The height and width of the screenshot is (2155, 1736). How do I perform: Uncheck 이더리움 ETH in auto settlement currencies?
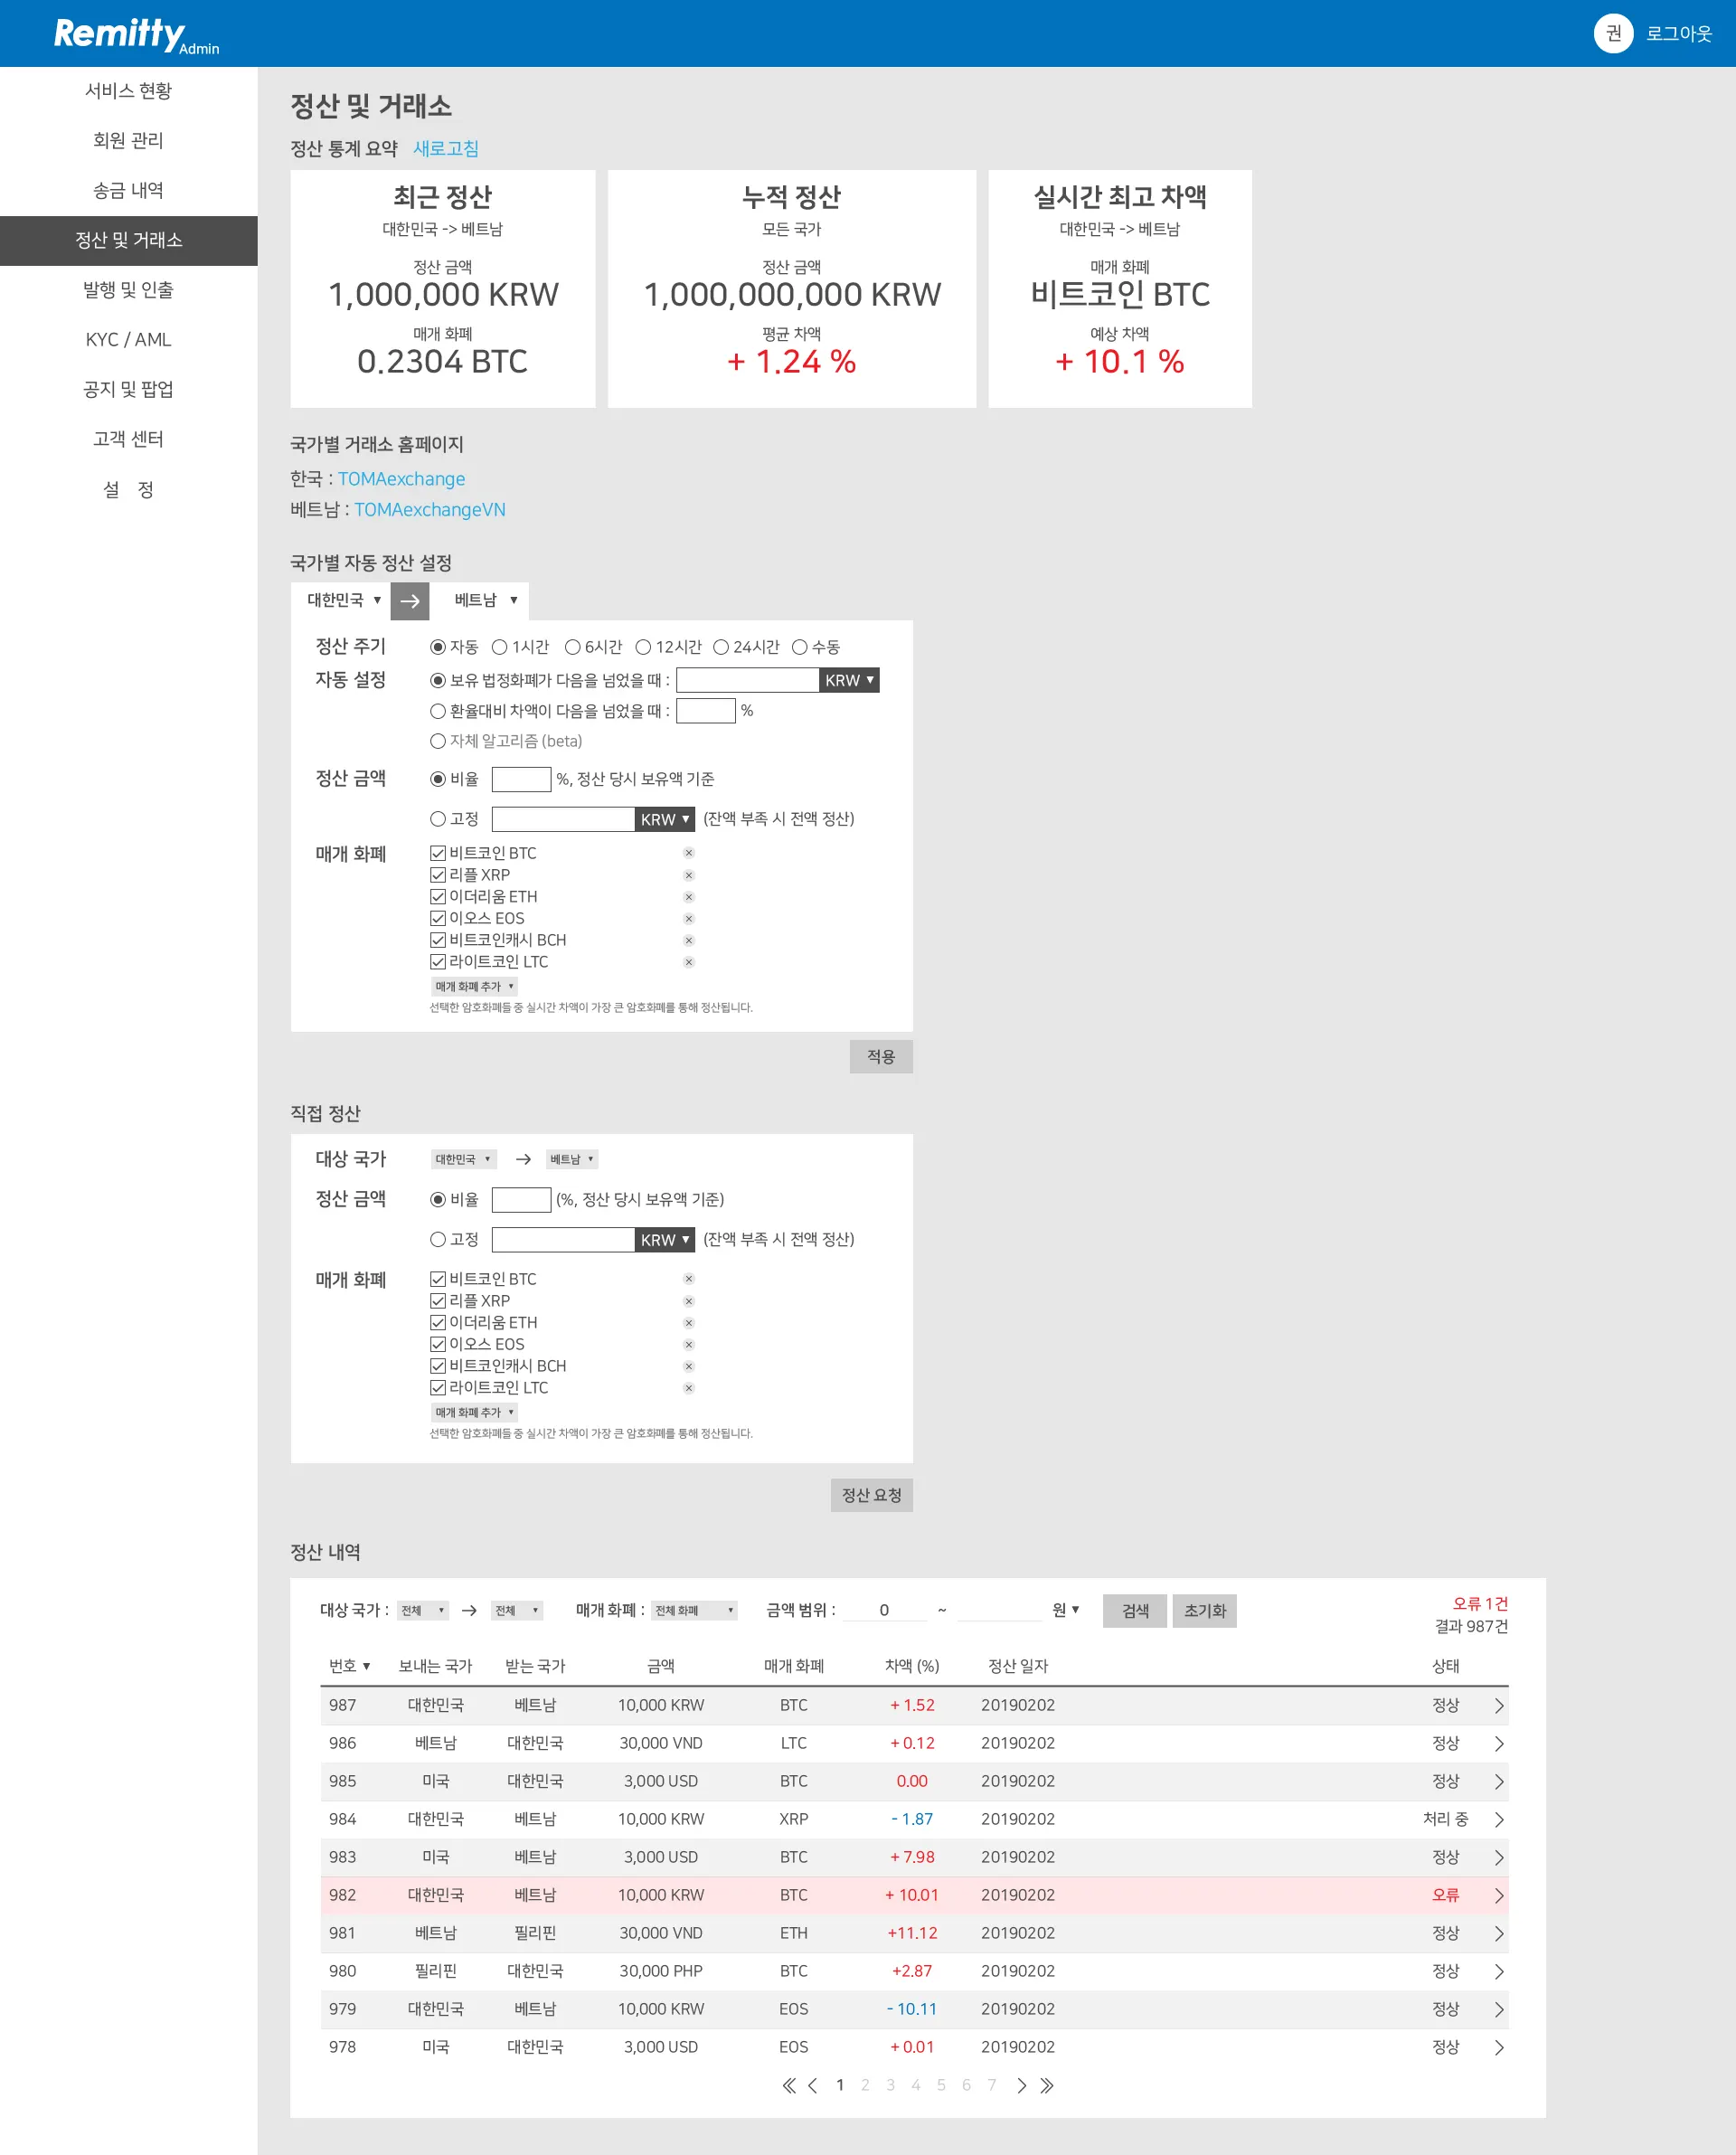click(438, 897)
